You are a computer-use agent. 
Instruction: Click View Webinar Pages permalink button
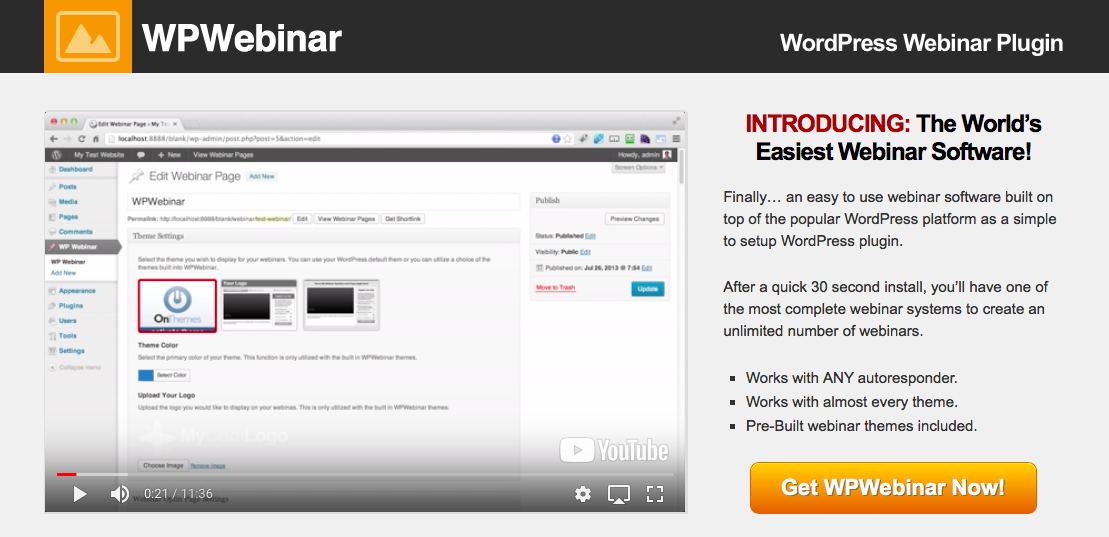tap(346, 219)
